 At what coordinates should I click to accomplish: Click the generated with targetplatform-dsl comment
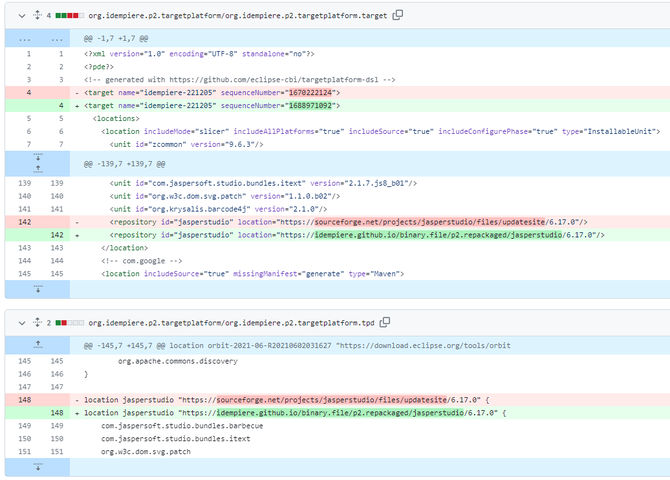point(240,80)
